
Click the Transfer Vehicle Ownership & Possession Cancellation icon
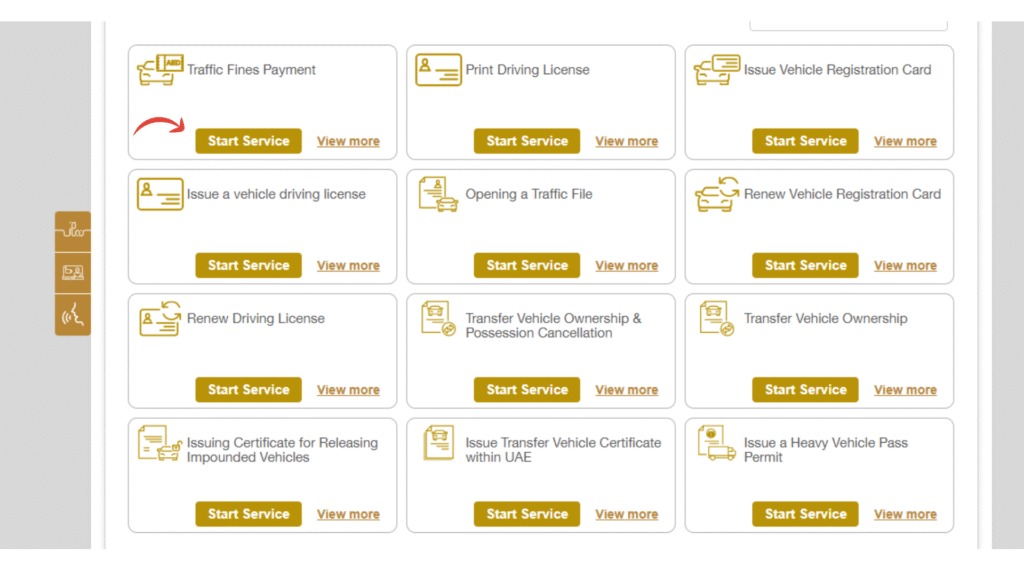click(x=438, y=318)
